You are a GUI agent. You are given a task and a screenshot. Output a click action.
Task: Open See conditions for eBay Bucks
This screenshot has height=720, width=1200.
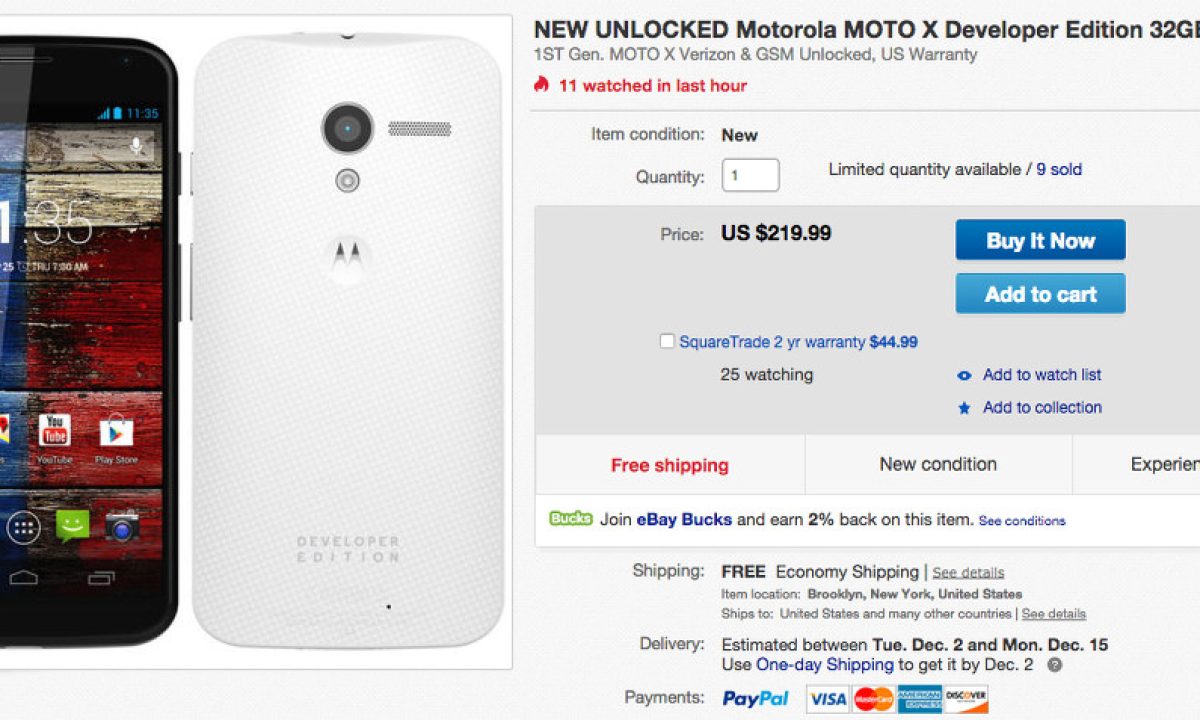[x=1021, y=521]
